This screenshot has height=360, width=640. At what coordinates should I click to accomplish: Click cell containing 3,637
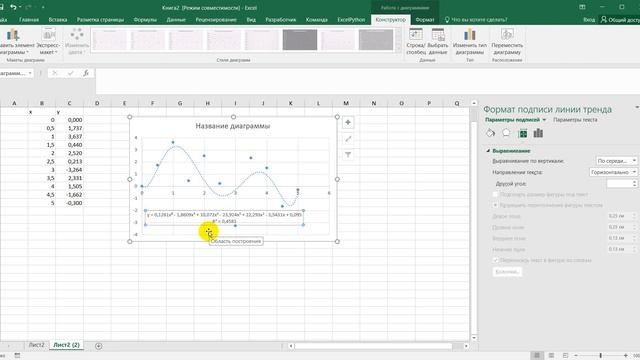[x=69, y=136]
